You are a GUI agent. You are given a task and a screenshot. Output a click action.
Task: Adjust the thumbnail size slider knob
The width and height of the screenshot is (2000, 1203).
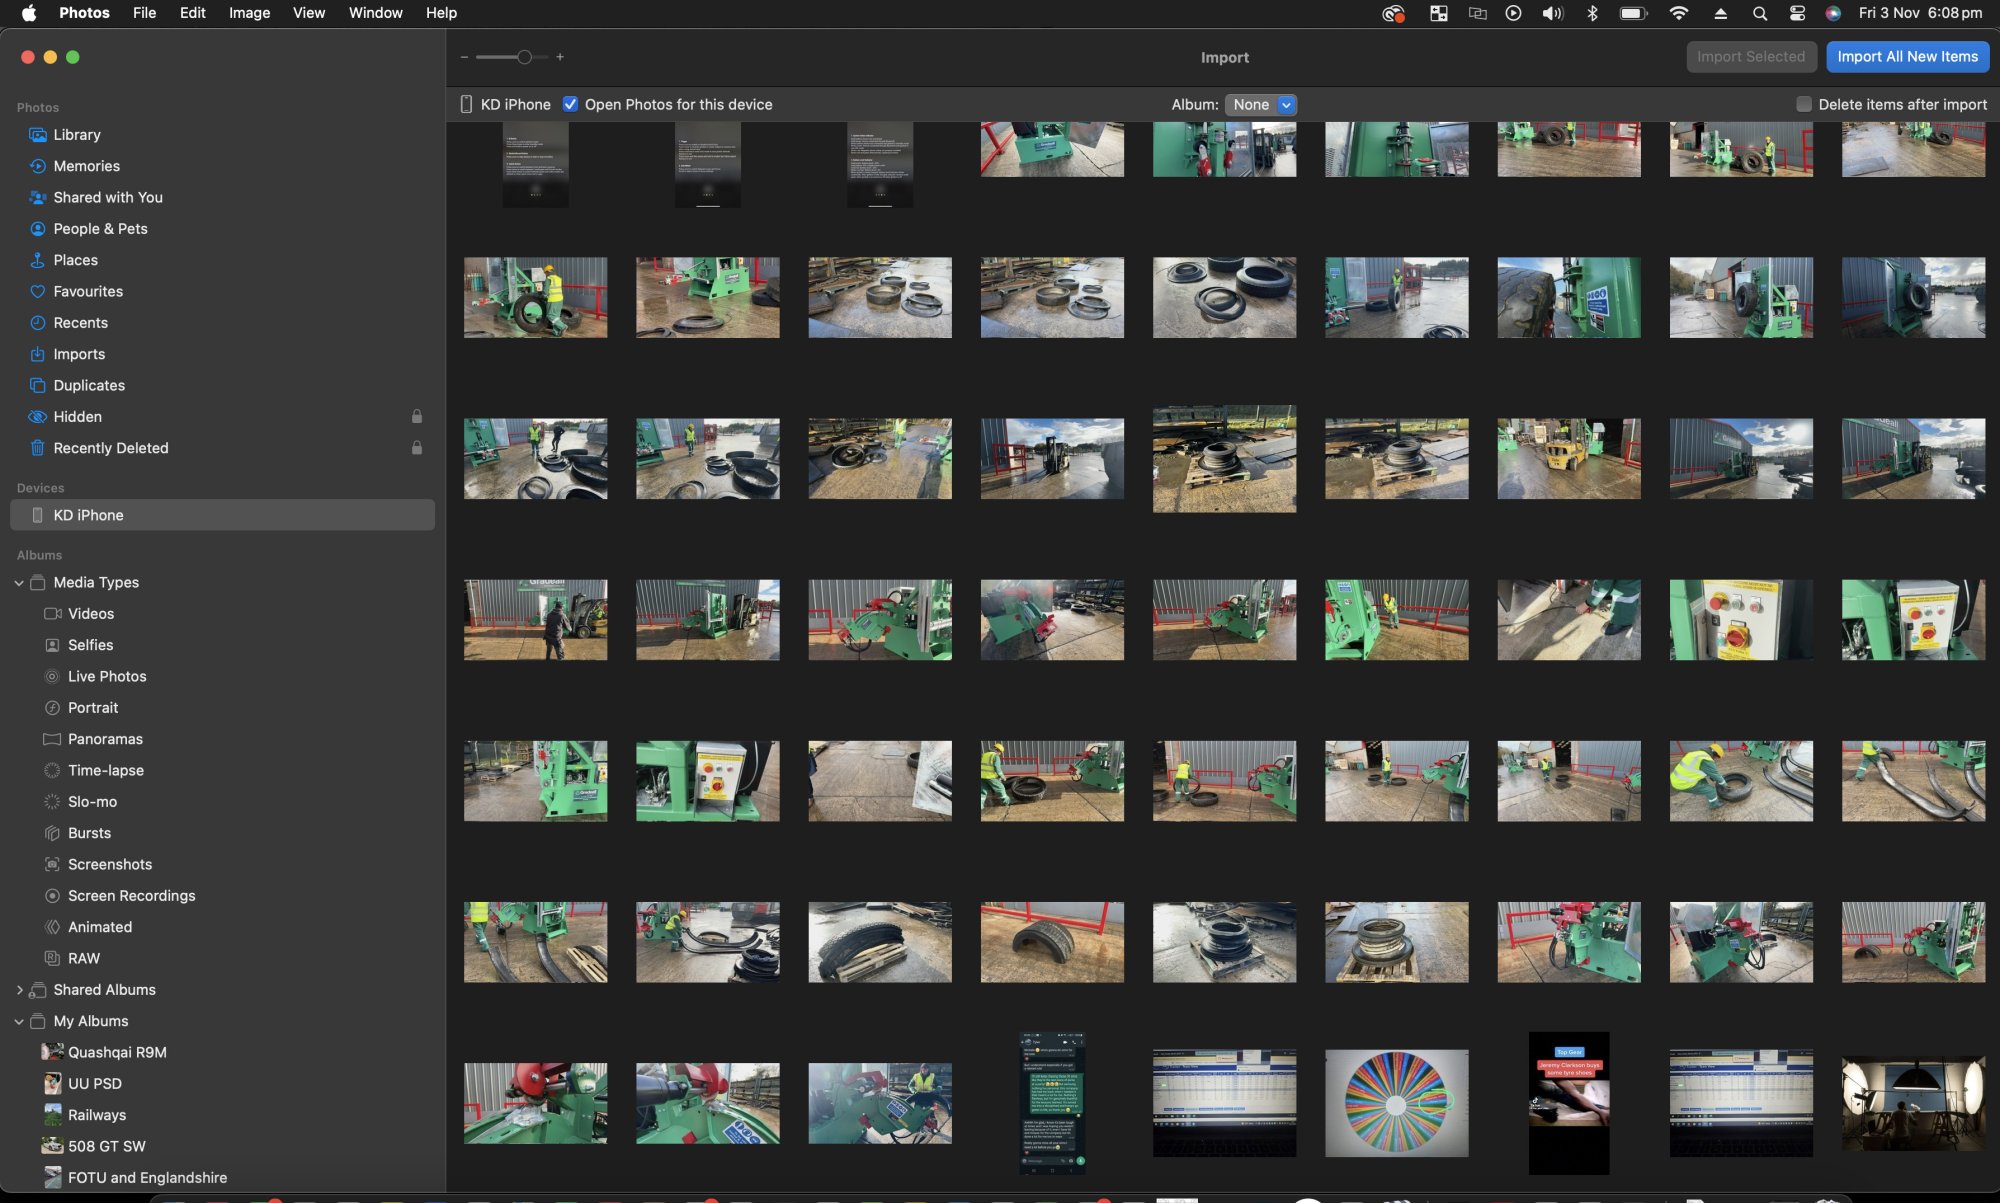(524, 57)
